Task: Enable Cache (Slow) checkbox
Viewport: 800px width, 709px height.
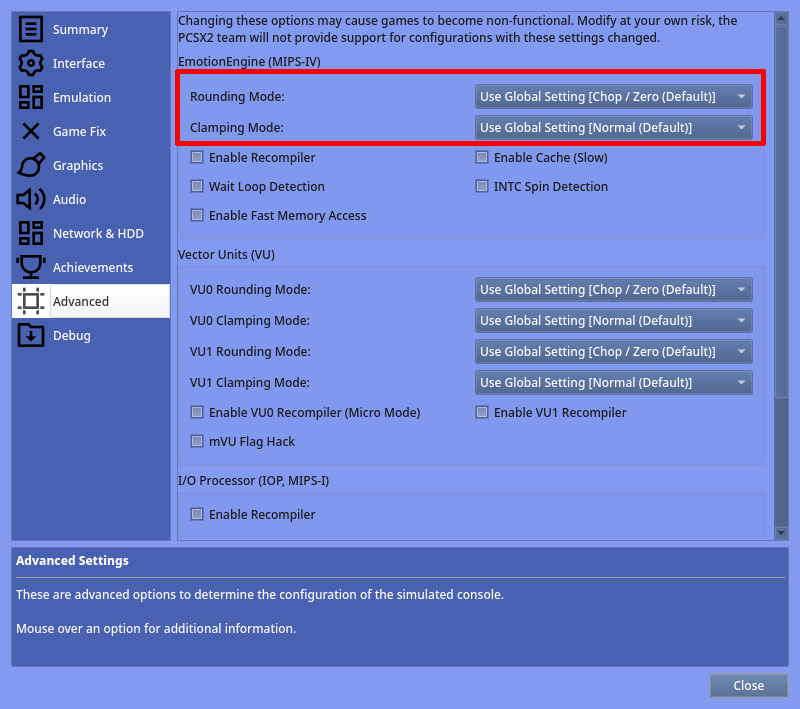Action: point(482,158)
